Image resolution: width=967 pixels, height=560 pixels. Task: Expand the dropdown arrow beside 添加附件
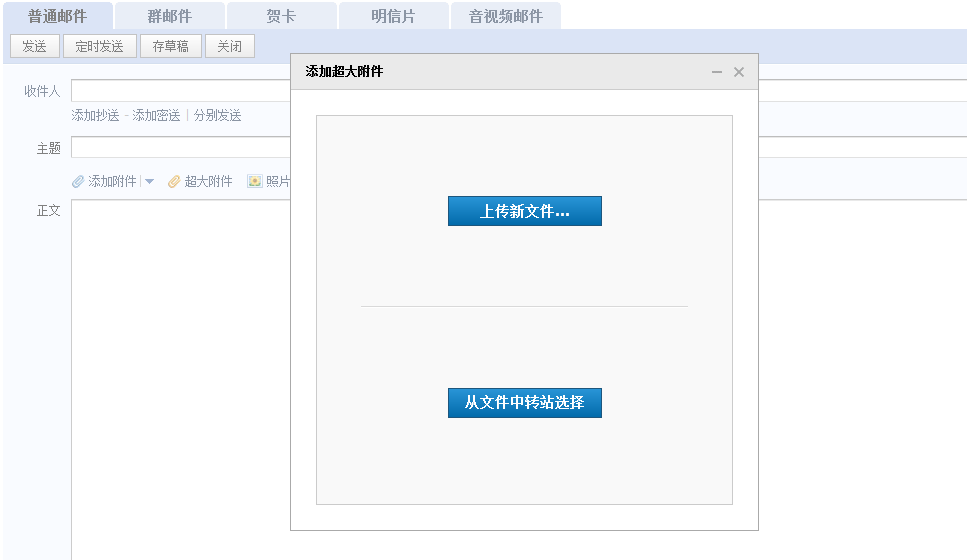click(150, 181)
